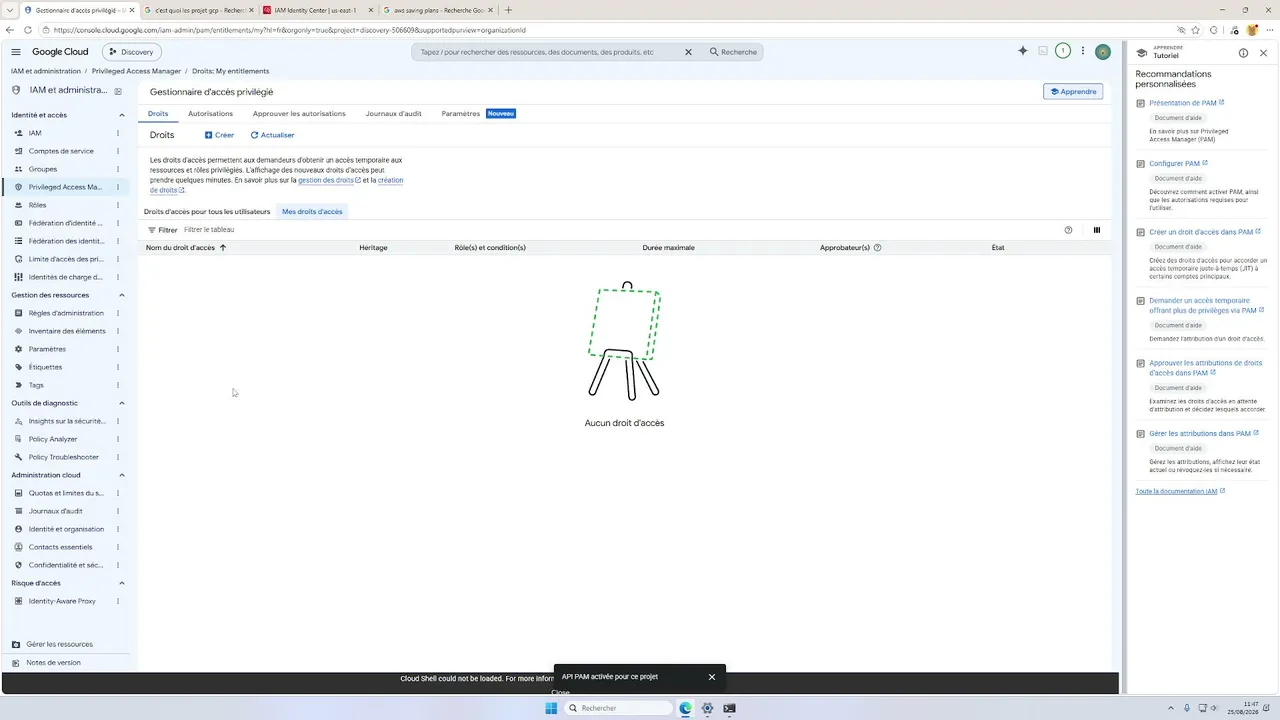Clear the search bar with the X icon
This screenshot has height=720, width=1280.
(x=688, y=52)
